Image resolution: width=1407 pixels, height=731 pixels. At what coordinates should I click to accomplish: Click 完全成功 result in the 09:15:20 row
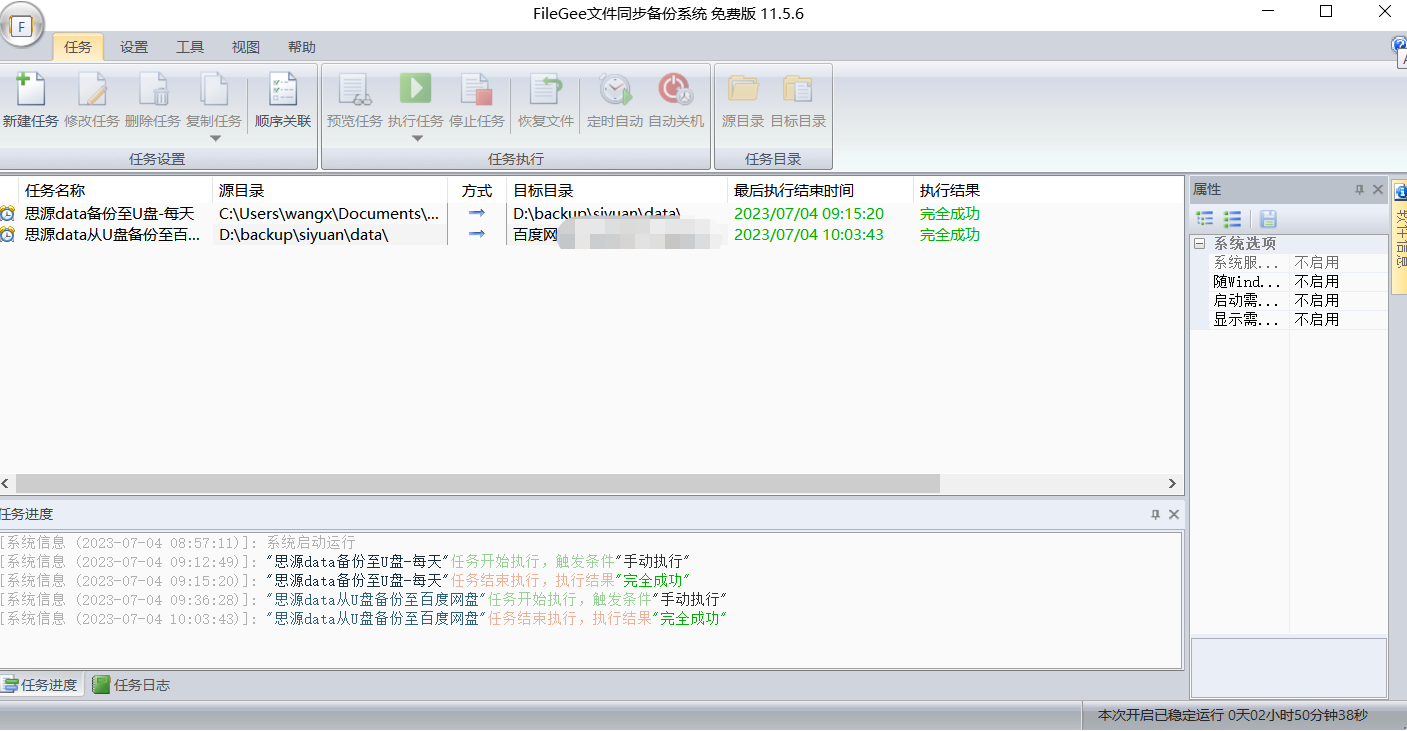tap(950, 214)
